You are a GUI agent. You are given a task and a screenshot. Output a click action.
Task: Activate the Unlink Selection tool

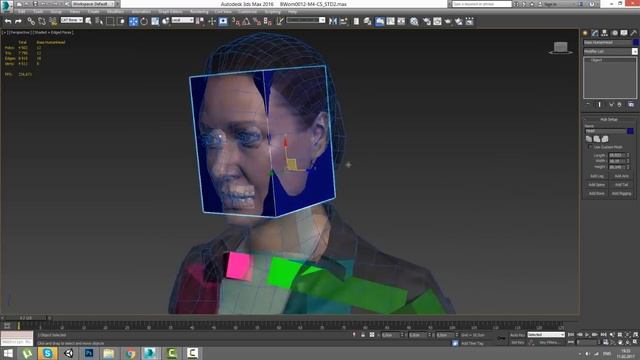tap(42, 21)
